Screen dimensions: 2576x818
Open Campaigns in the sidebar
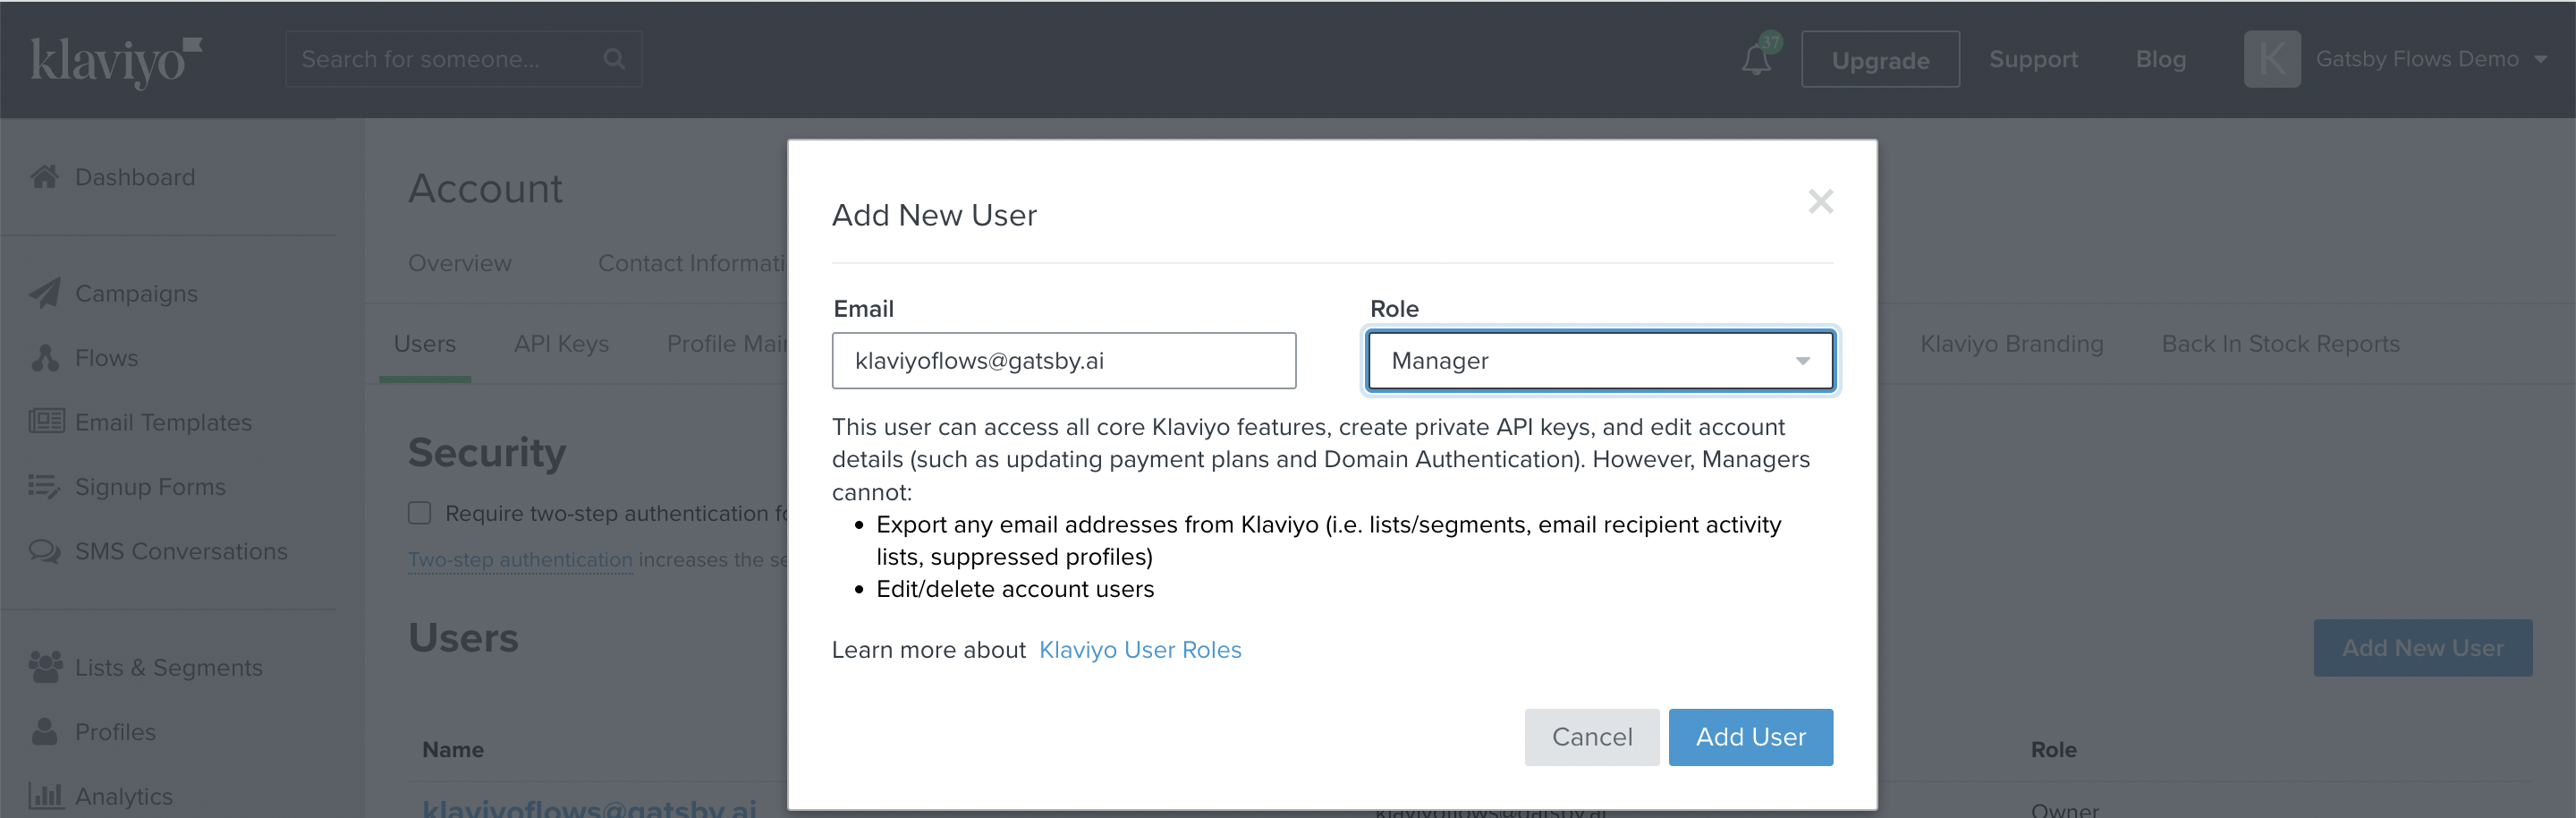point(136,293)
